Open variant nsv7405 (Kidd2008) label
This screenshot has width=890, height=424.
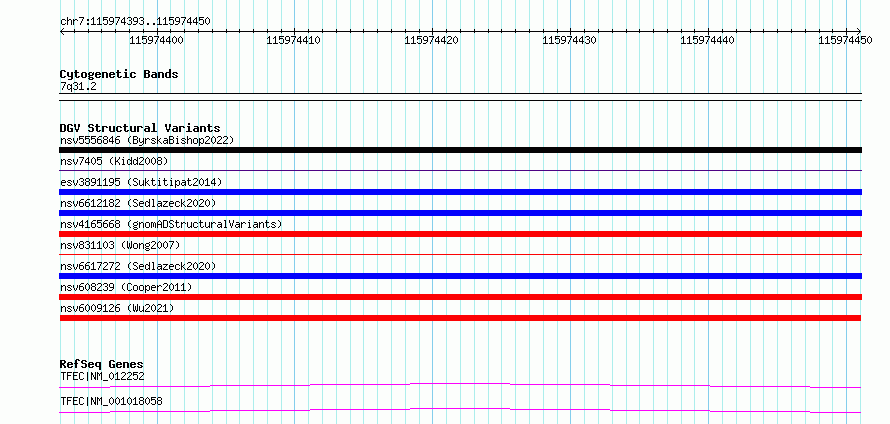[x=114, y=161]
